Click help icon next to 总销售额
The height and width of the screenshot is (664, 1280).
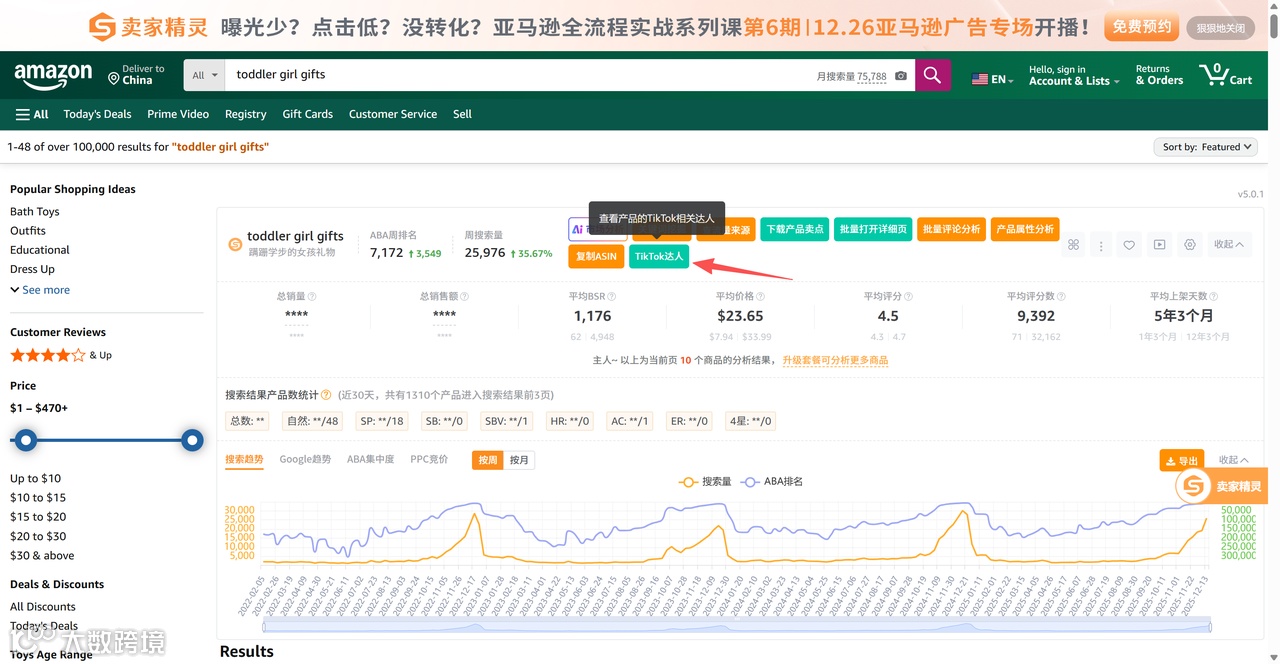coord(465,297)
